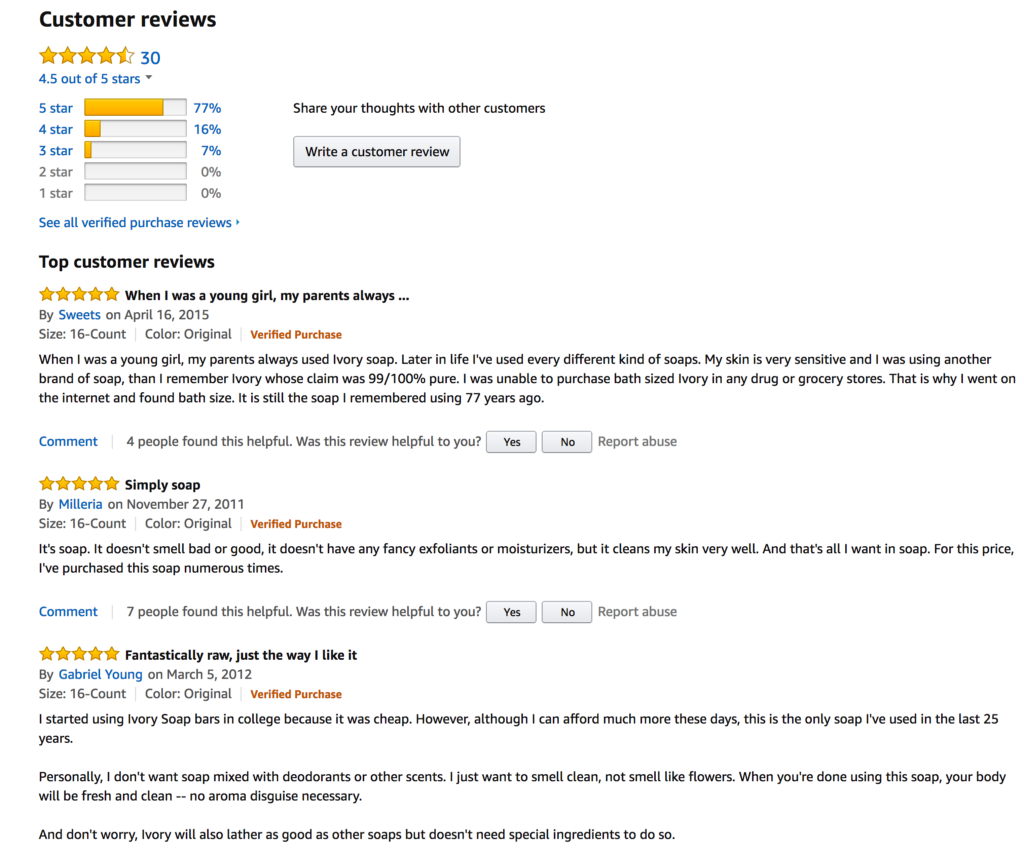Open the total 30 reviews count link

coord(150,58)
